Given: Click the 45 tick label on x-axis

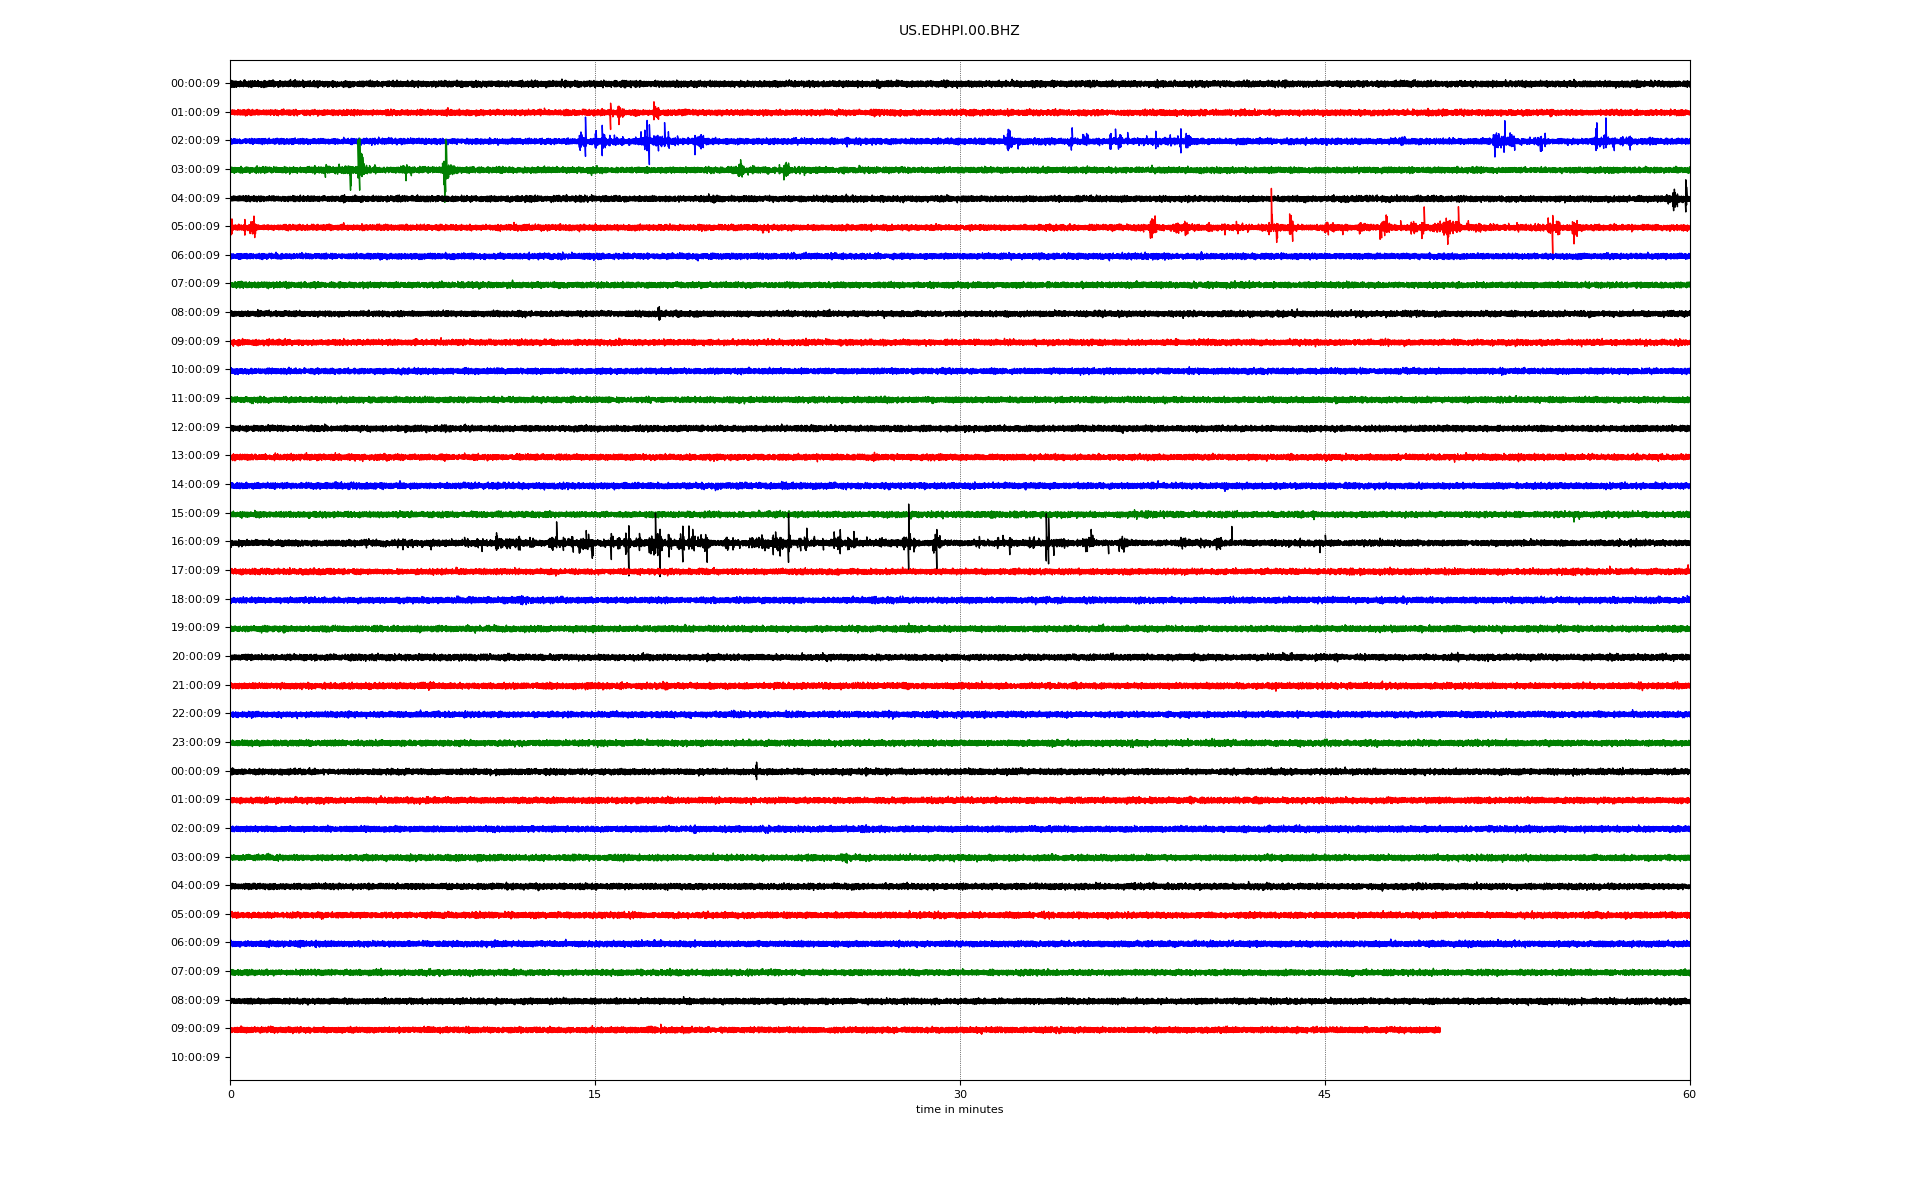Looking at the screenshot, I should 1324,1094.
